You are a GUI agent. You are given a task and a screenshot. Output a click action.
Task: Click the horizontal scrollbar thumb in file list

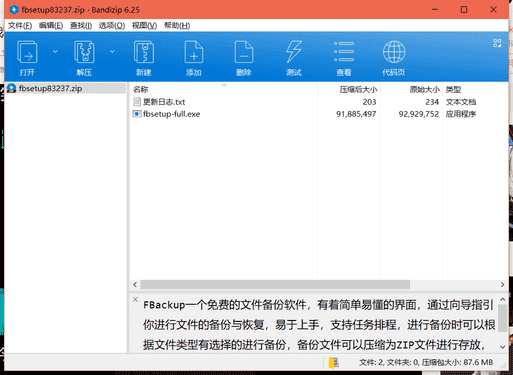(275, 284)
